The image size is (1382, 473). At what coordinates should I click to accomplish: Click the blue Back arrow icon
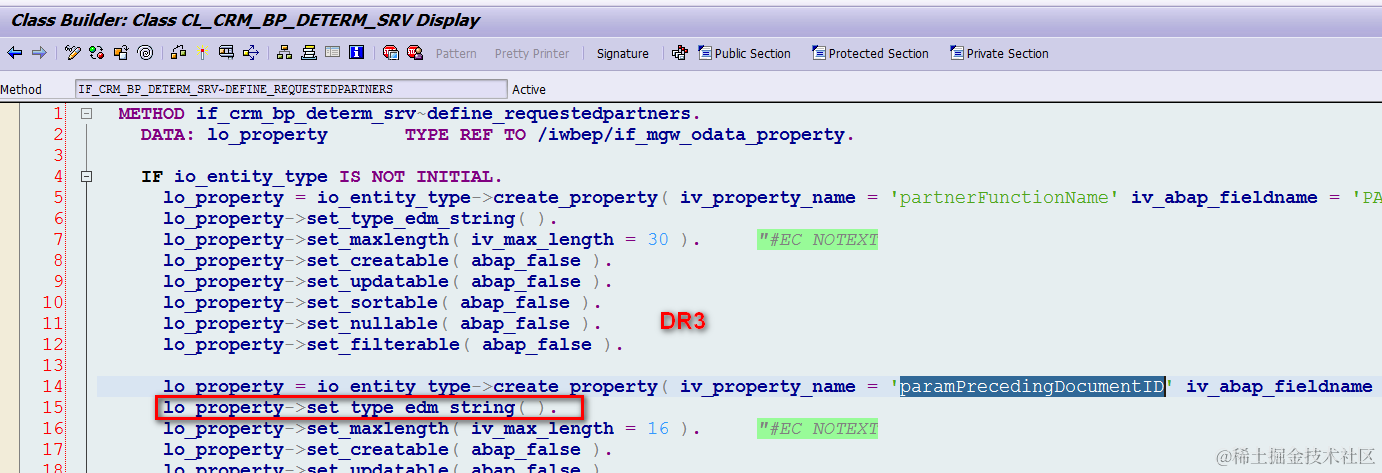[x=14, y=53]
